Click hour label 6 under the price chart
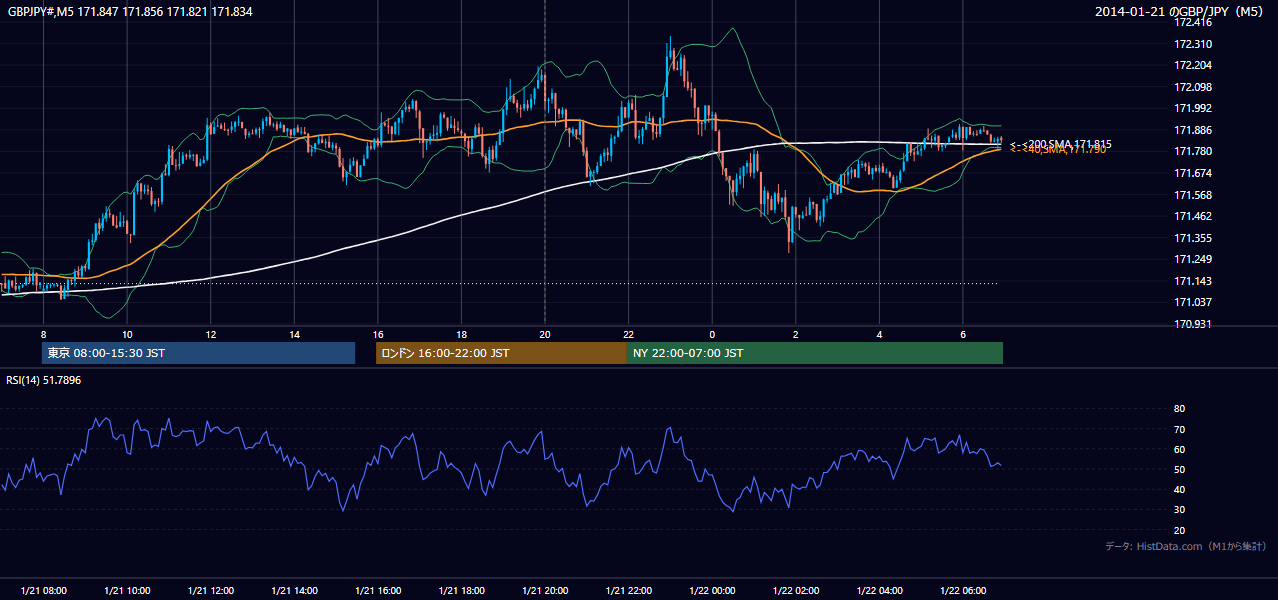The height and width of the screenshot is (600, 1278). 963,334
